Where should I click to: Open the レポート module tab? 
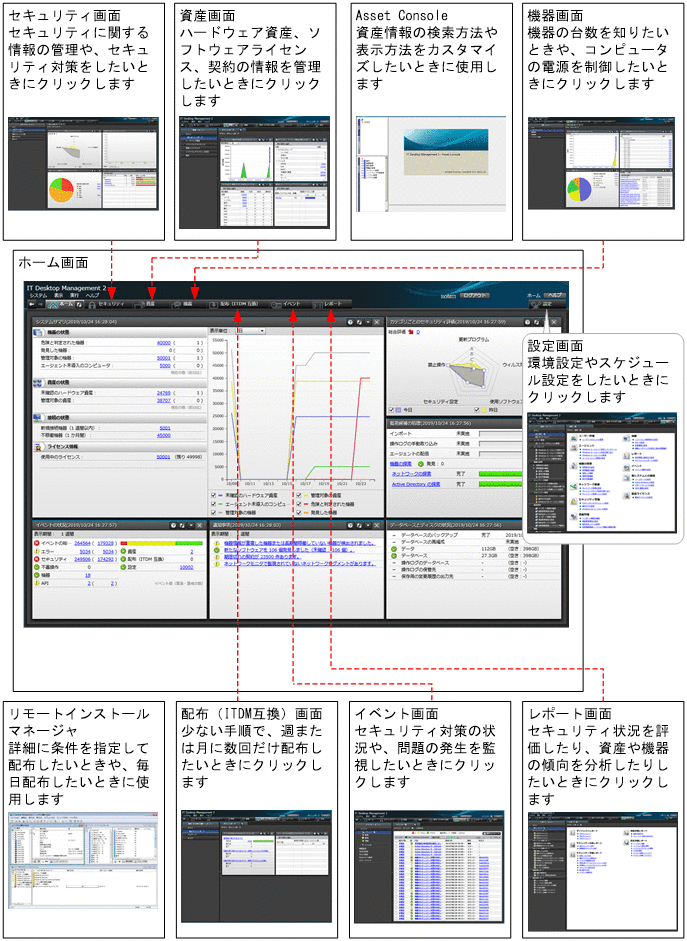point(333,304)
